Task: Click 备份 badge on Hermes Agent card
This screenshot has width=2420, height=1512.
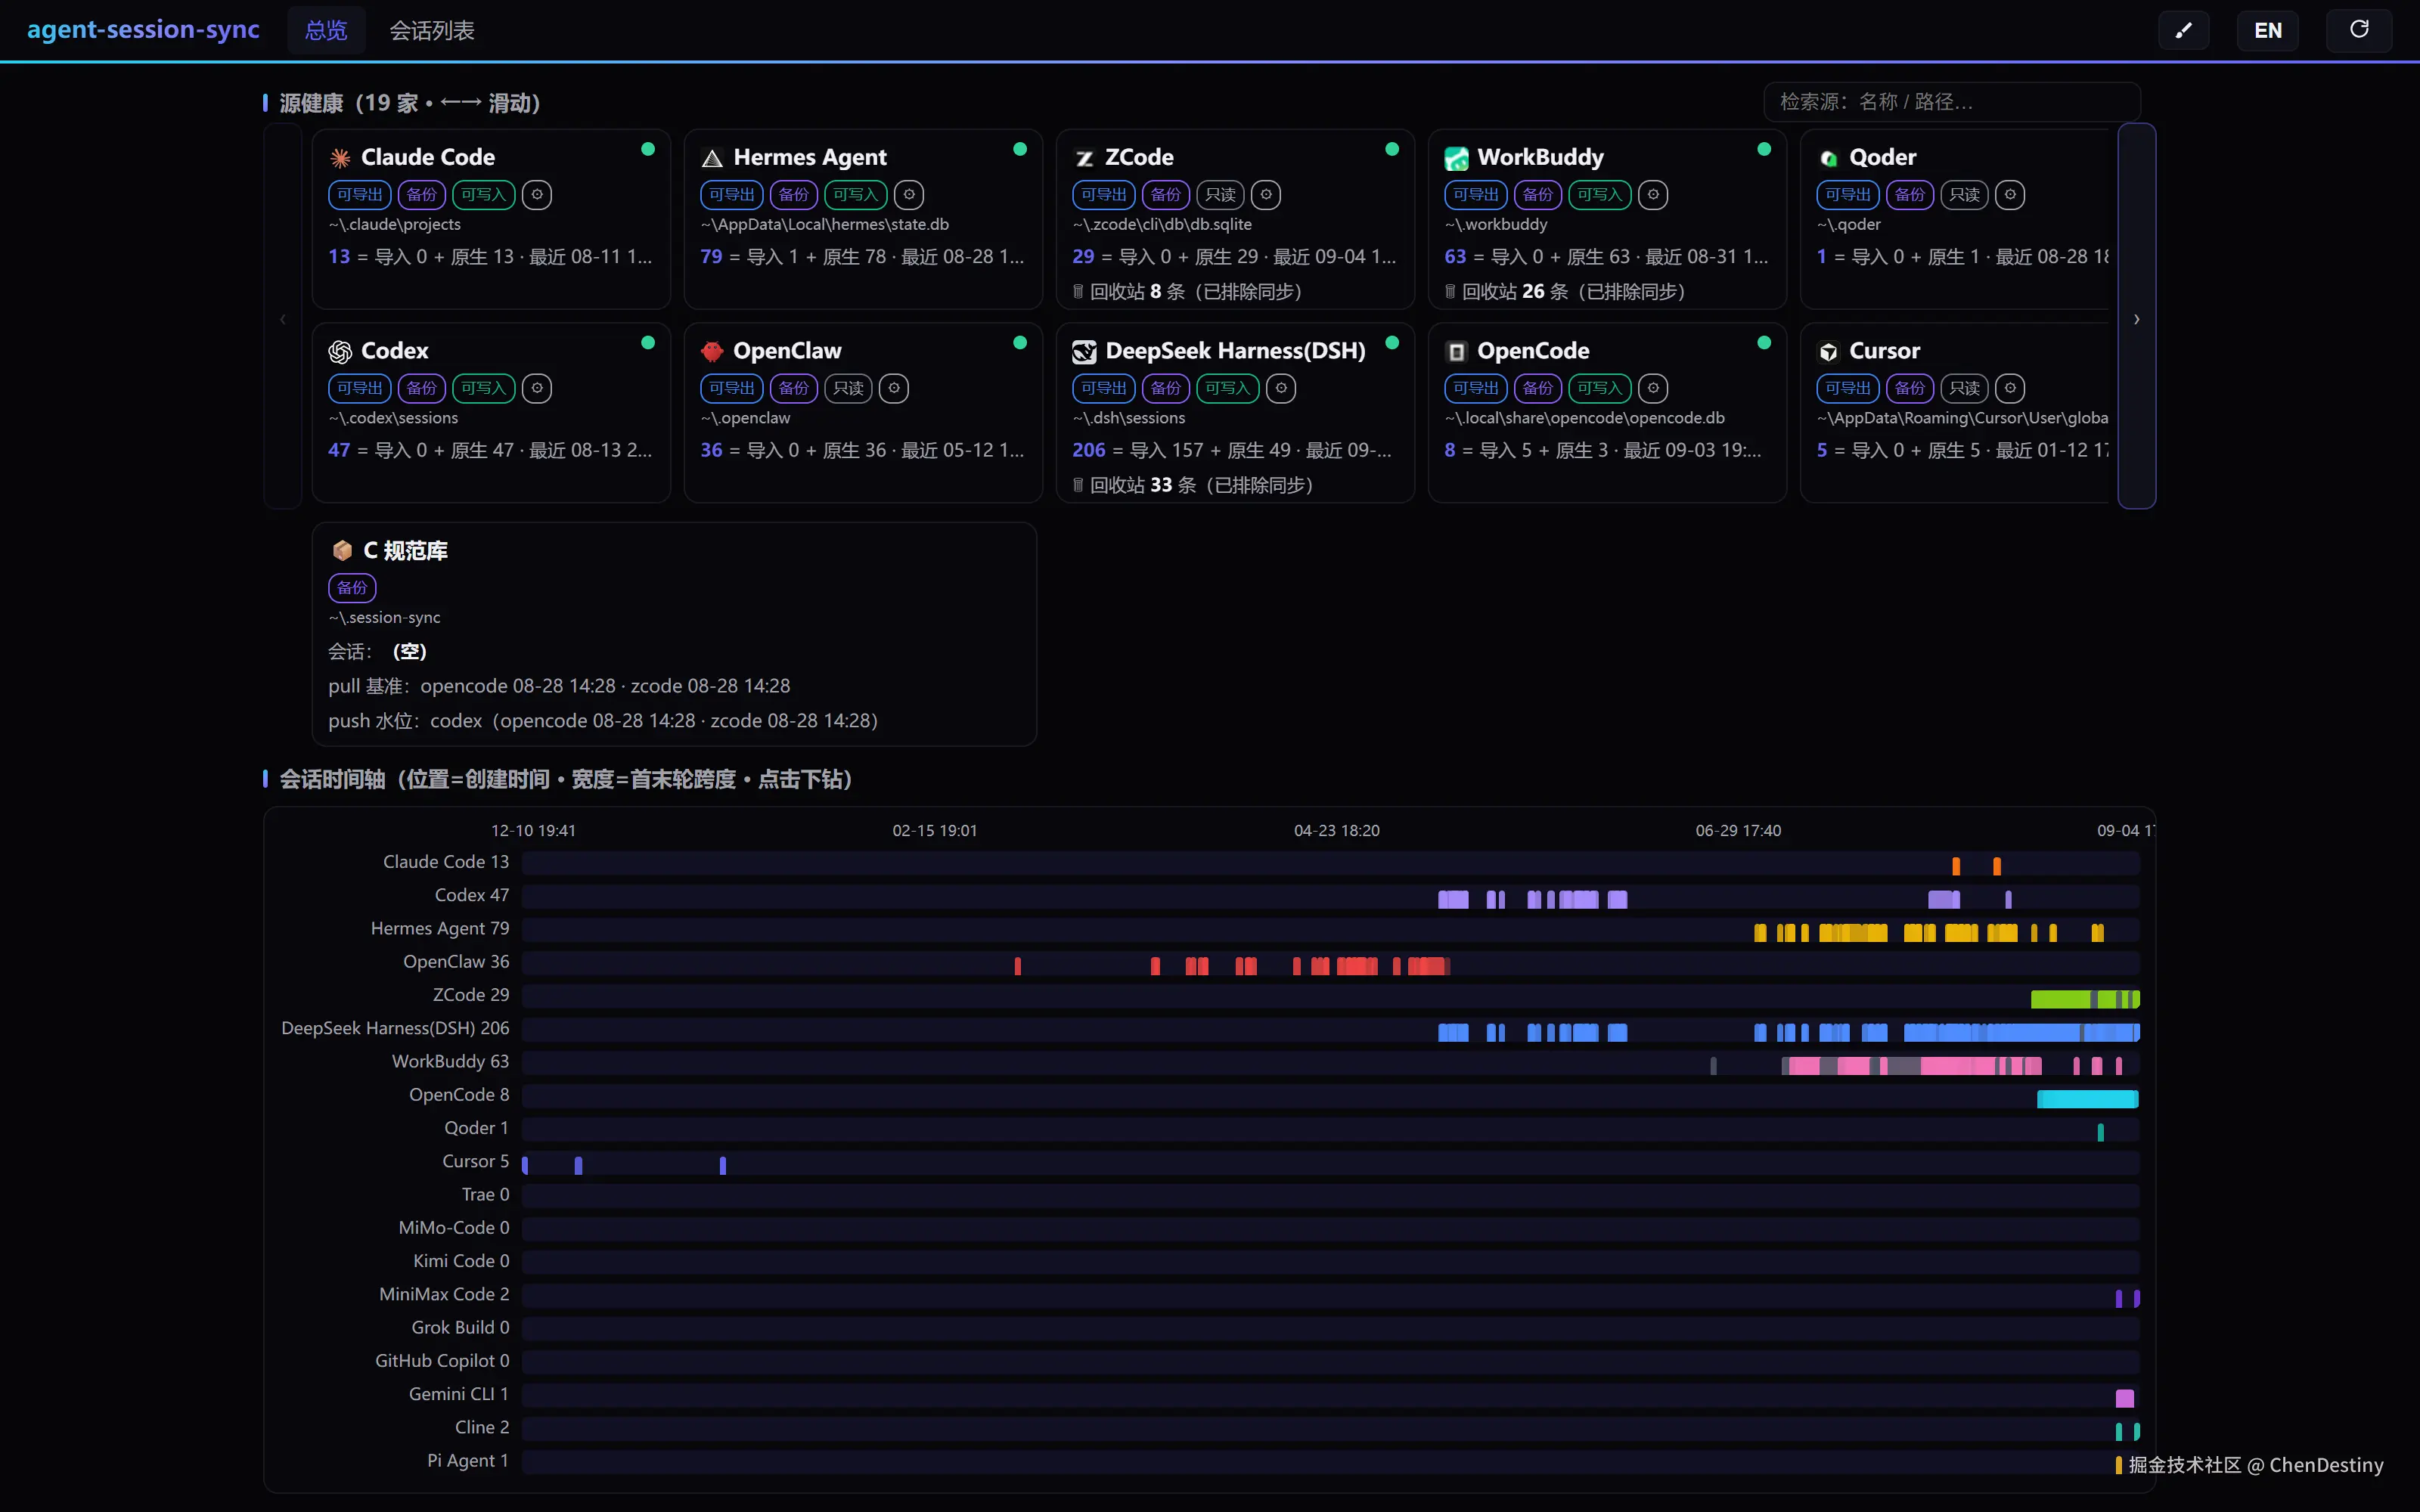Action: click(x=794, y=194)
